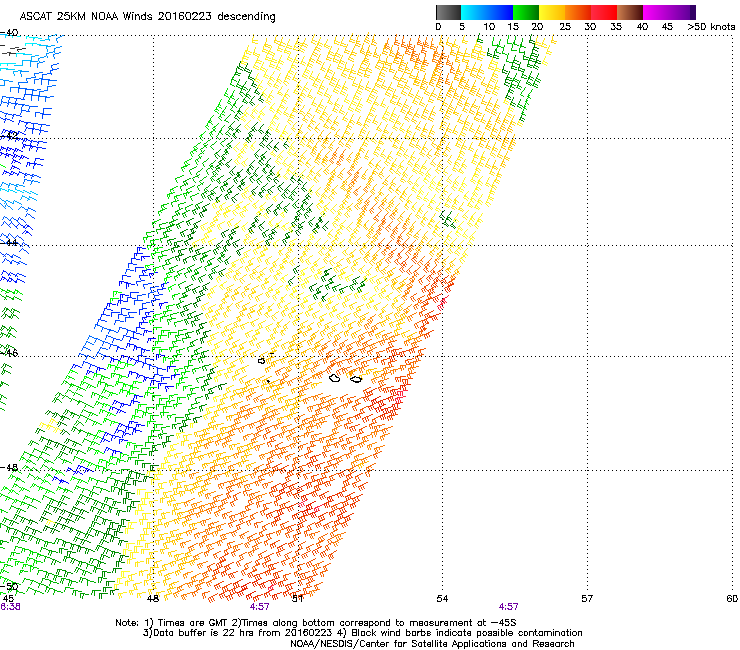The height and width of the screenshot is (650, 740).
Task: Click the red 30-35 knots legend segment
Action: [604, 12]
